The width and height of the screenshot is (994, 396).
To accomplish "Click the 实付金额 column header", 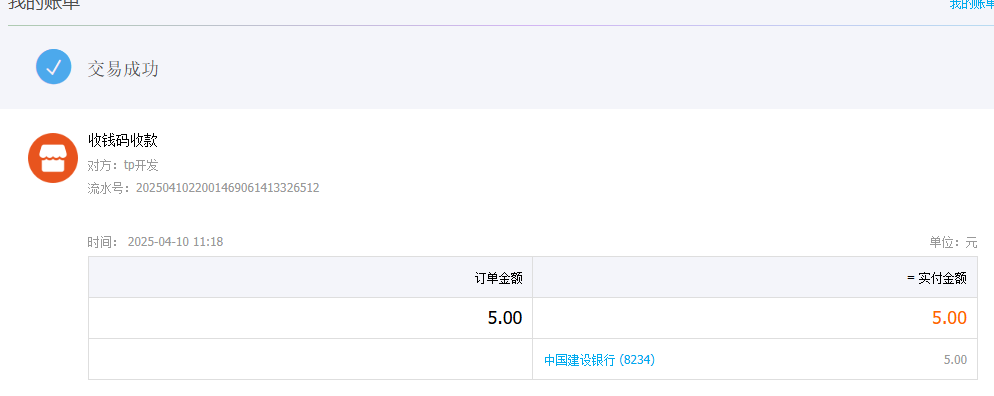I will [x=937, y=278].
